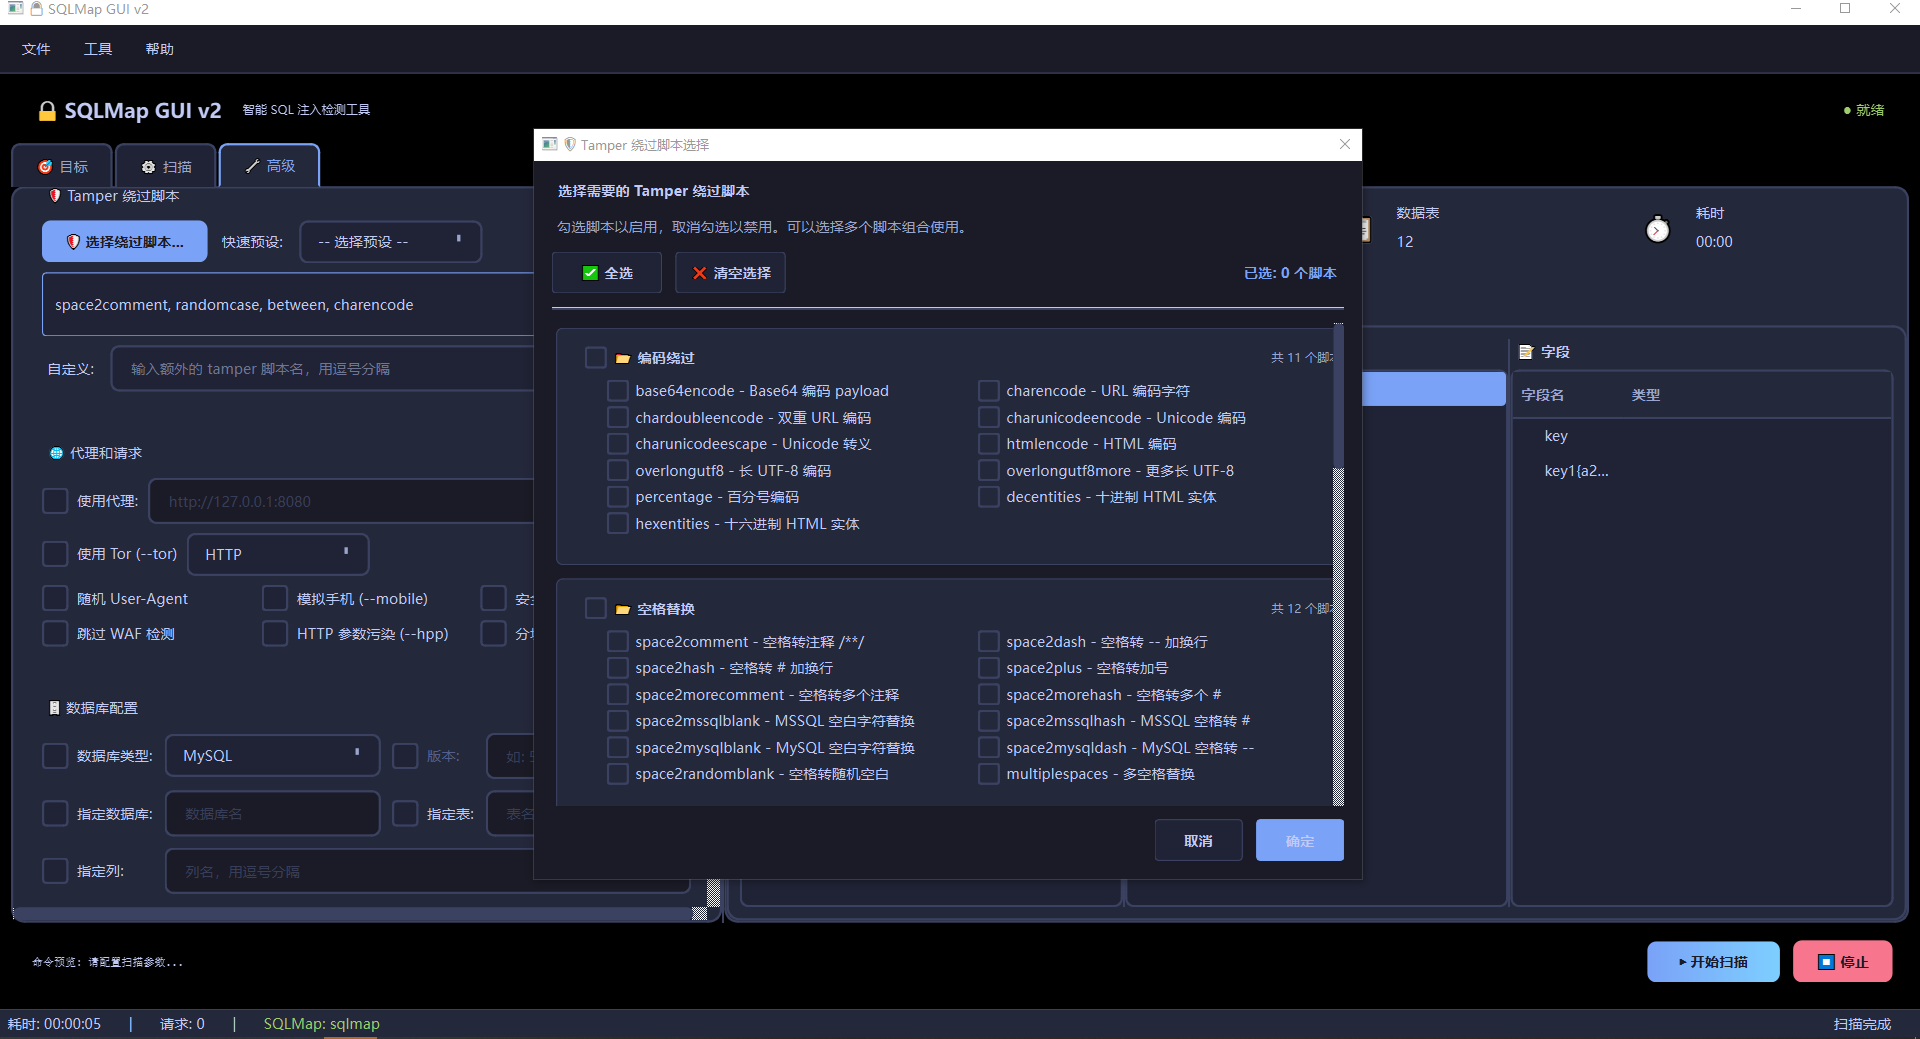Open the 快速预设 preset dropdown
Viewport: 1920px width, 1039px height.
point(390,241)
